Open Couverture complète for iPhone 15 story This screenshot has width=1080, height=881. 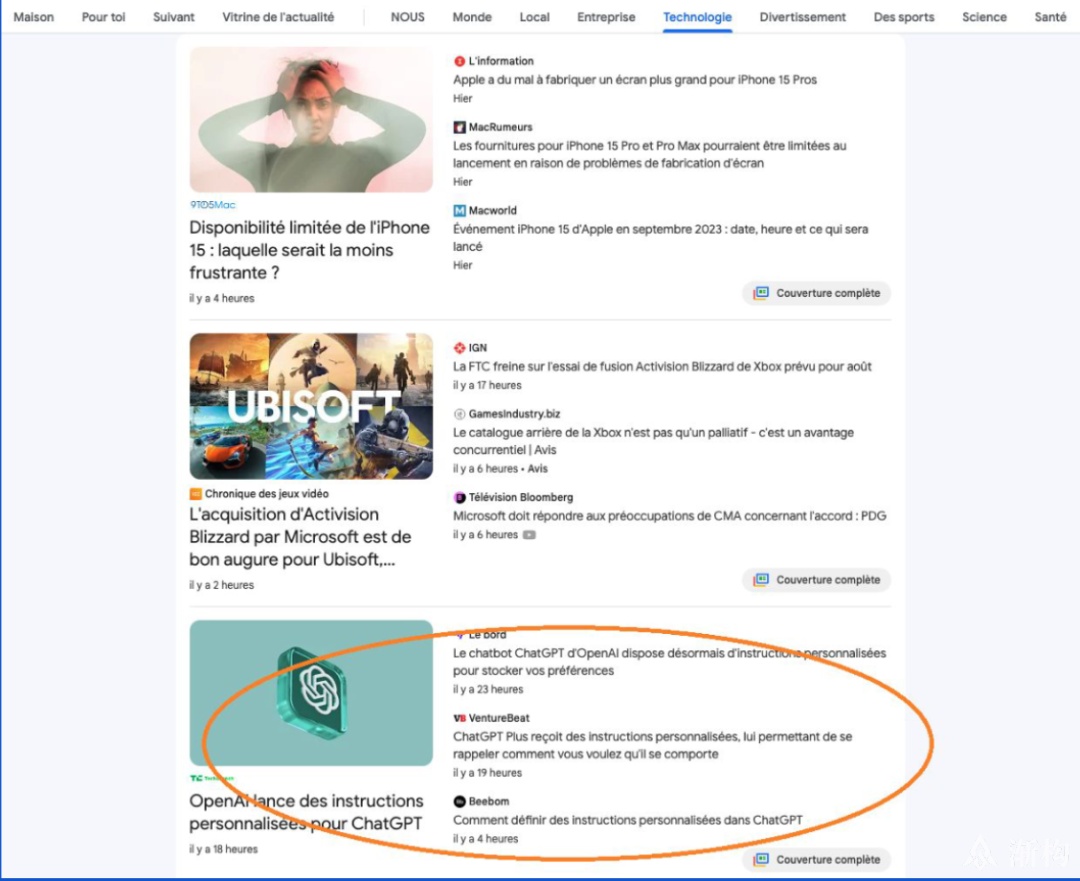coord(816,293)
